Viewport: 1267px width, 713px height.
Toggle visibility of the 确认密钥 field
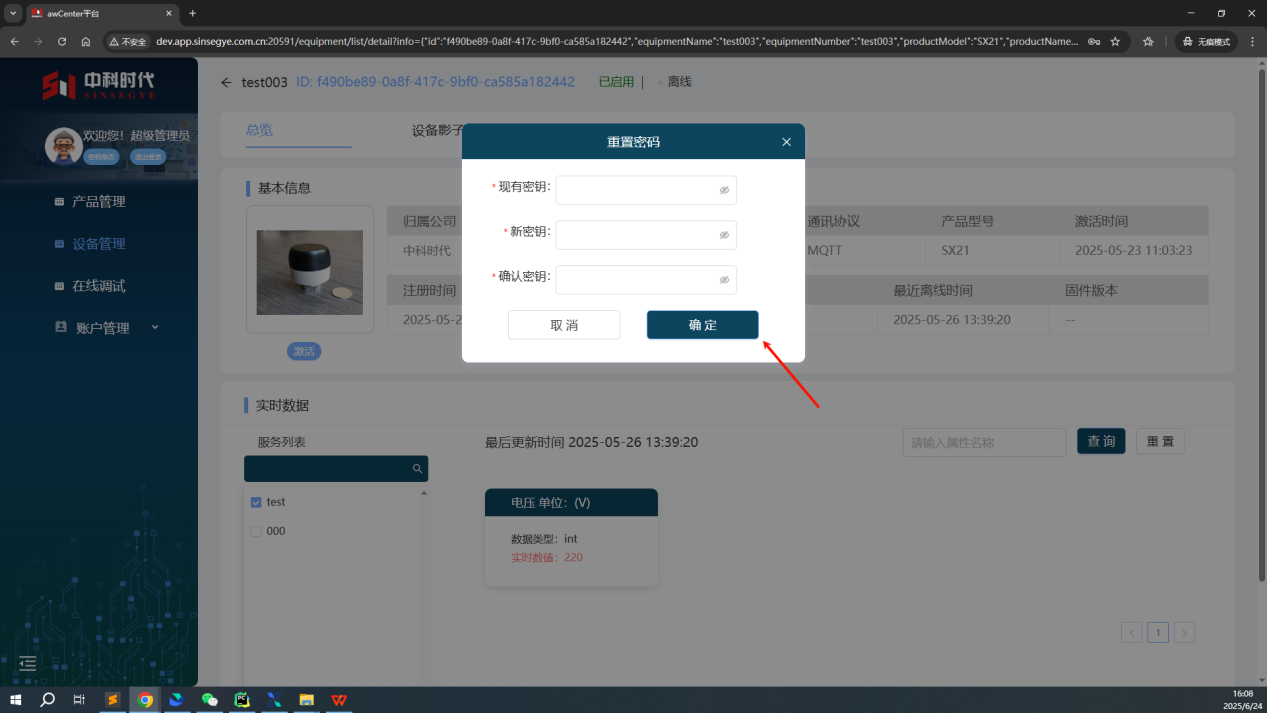pos(724,280)
